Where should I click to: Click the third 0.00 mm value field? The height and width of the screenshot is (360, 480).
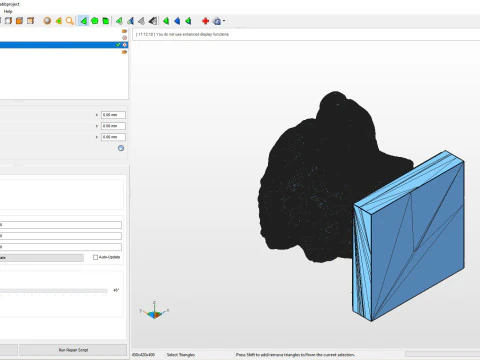[x=113, y=137]
